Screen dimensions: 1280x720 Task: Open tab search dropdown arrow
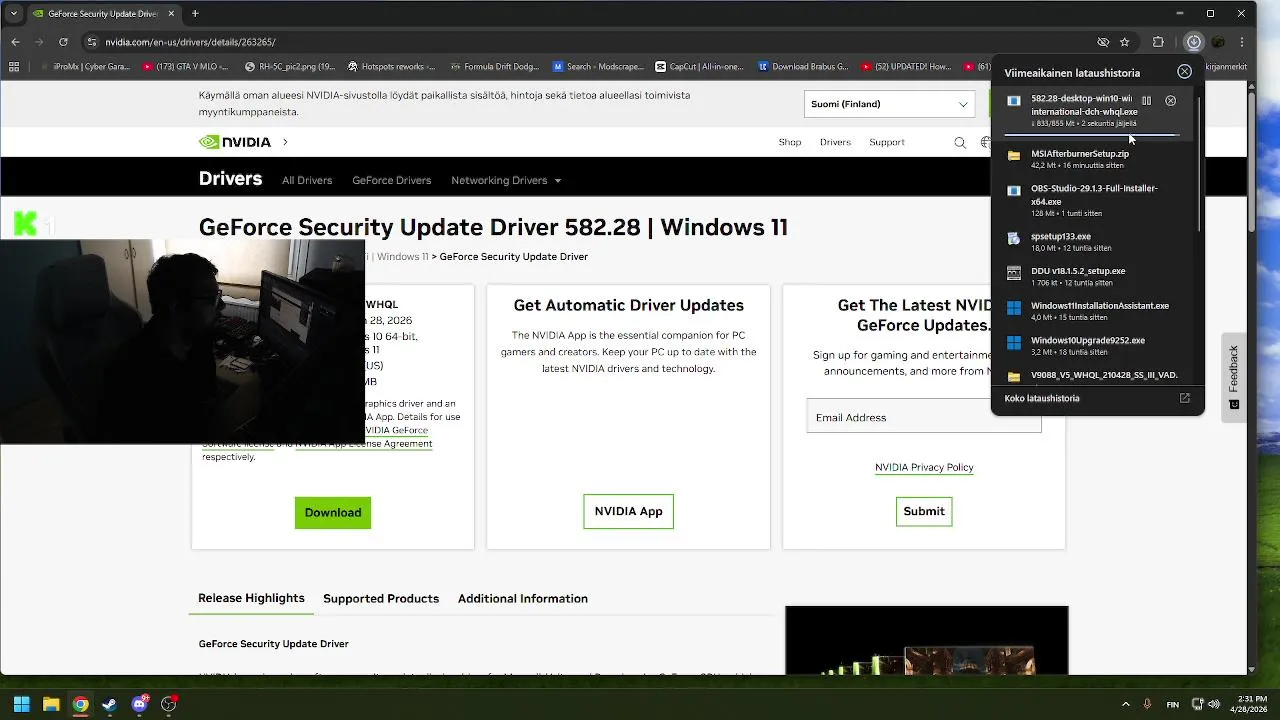13,14
